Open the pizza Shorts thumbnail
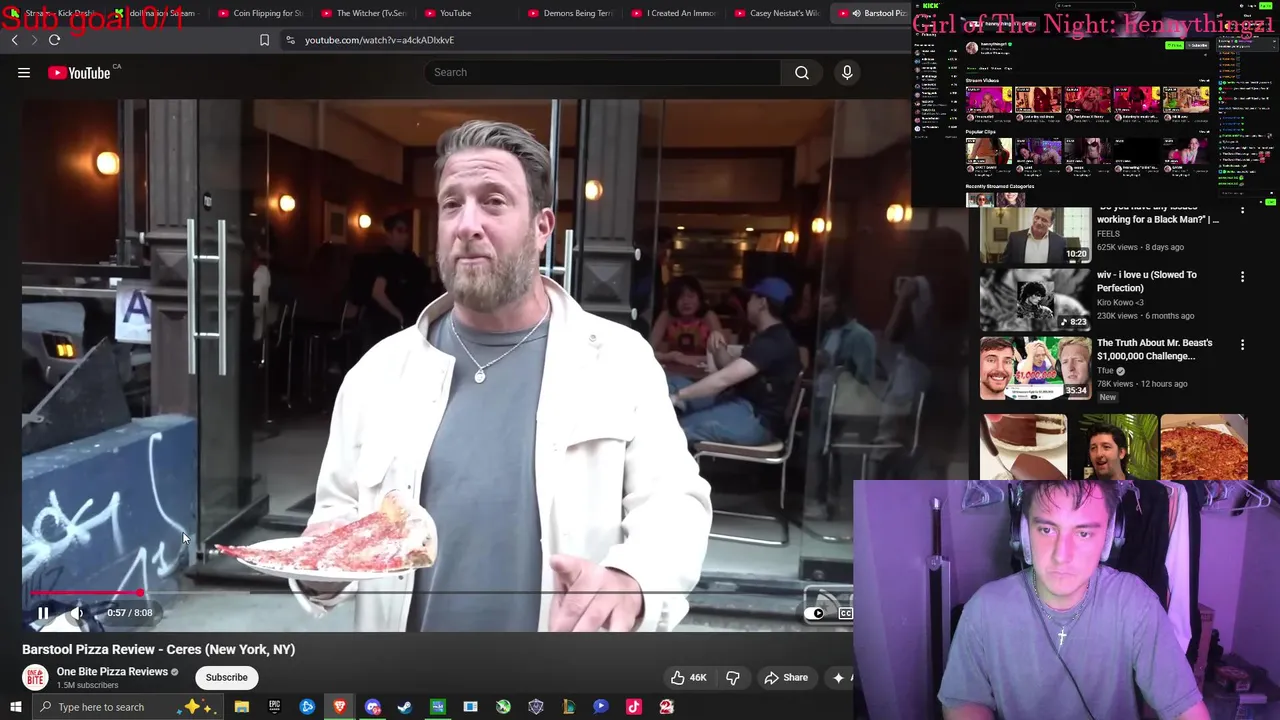Viewport: 1280px width, 720px height. [1204, 447]
